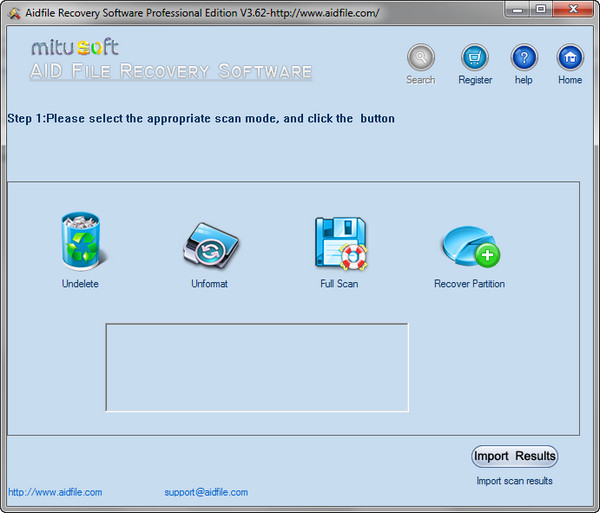Click the support@aidfile.com email link
600x513 pixels.
[206, 492]
